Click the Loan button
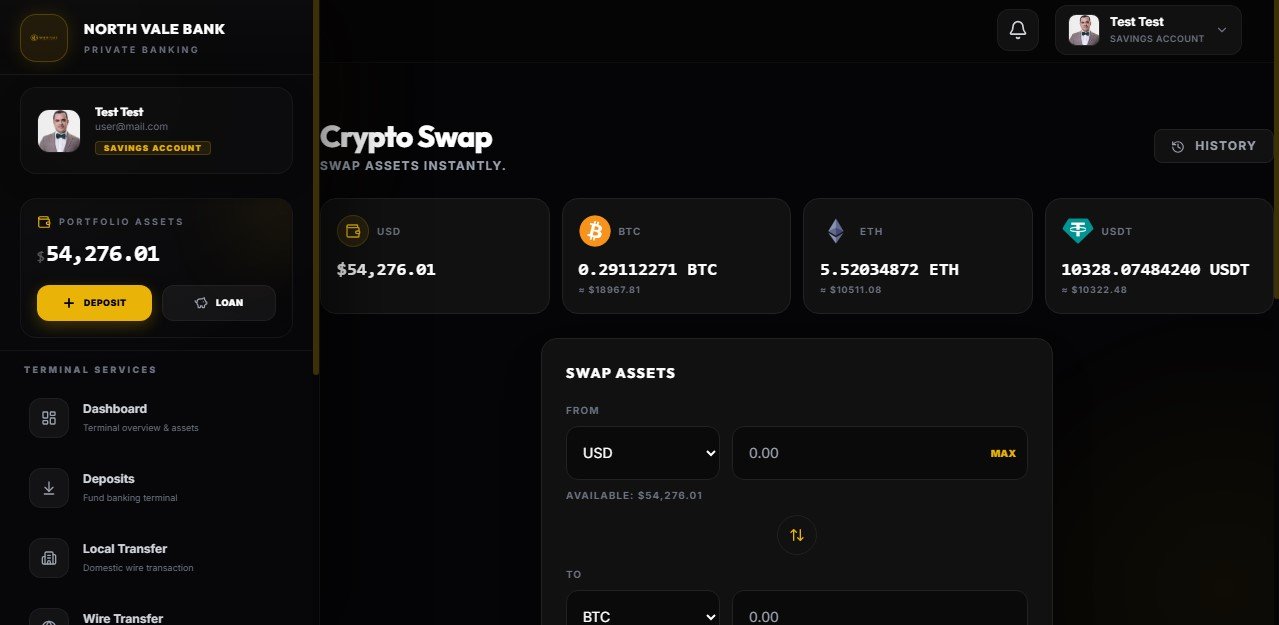The width and height of the screenshot is (1279, 625). 219,303
